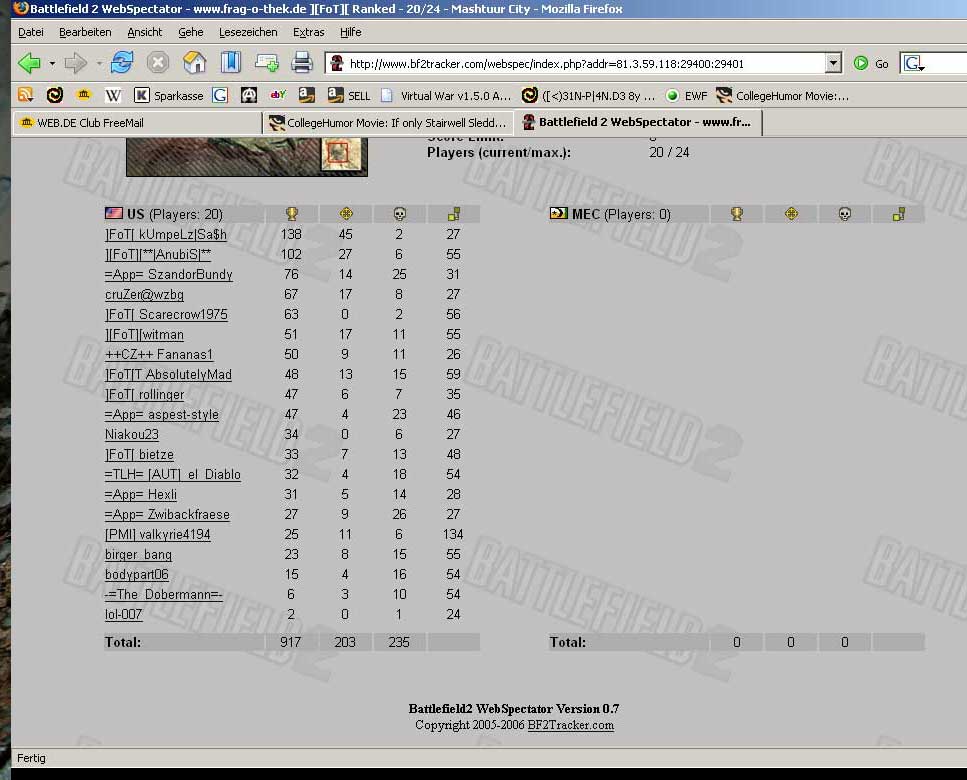The width and height of the screenshot is (967, 780).
Task: Select the Battlefield 2 WebSpectator tab
Action: [x=638, y=122]
